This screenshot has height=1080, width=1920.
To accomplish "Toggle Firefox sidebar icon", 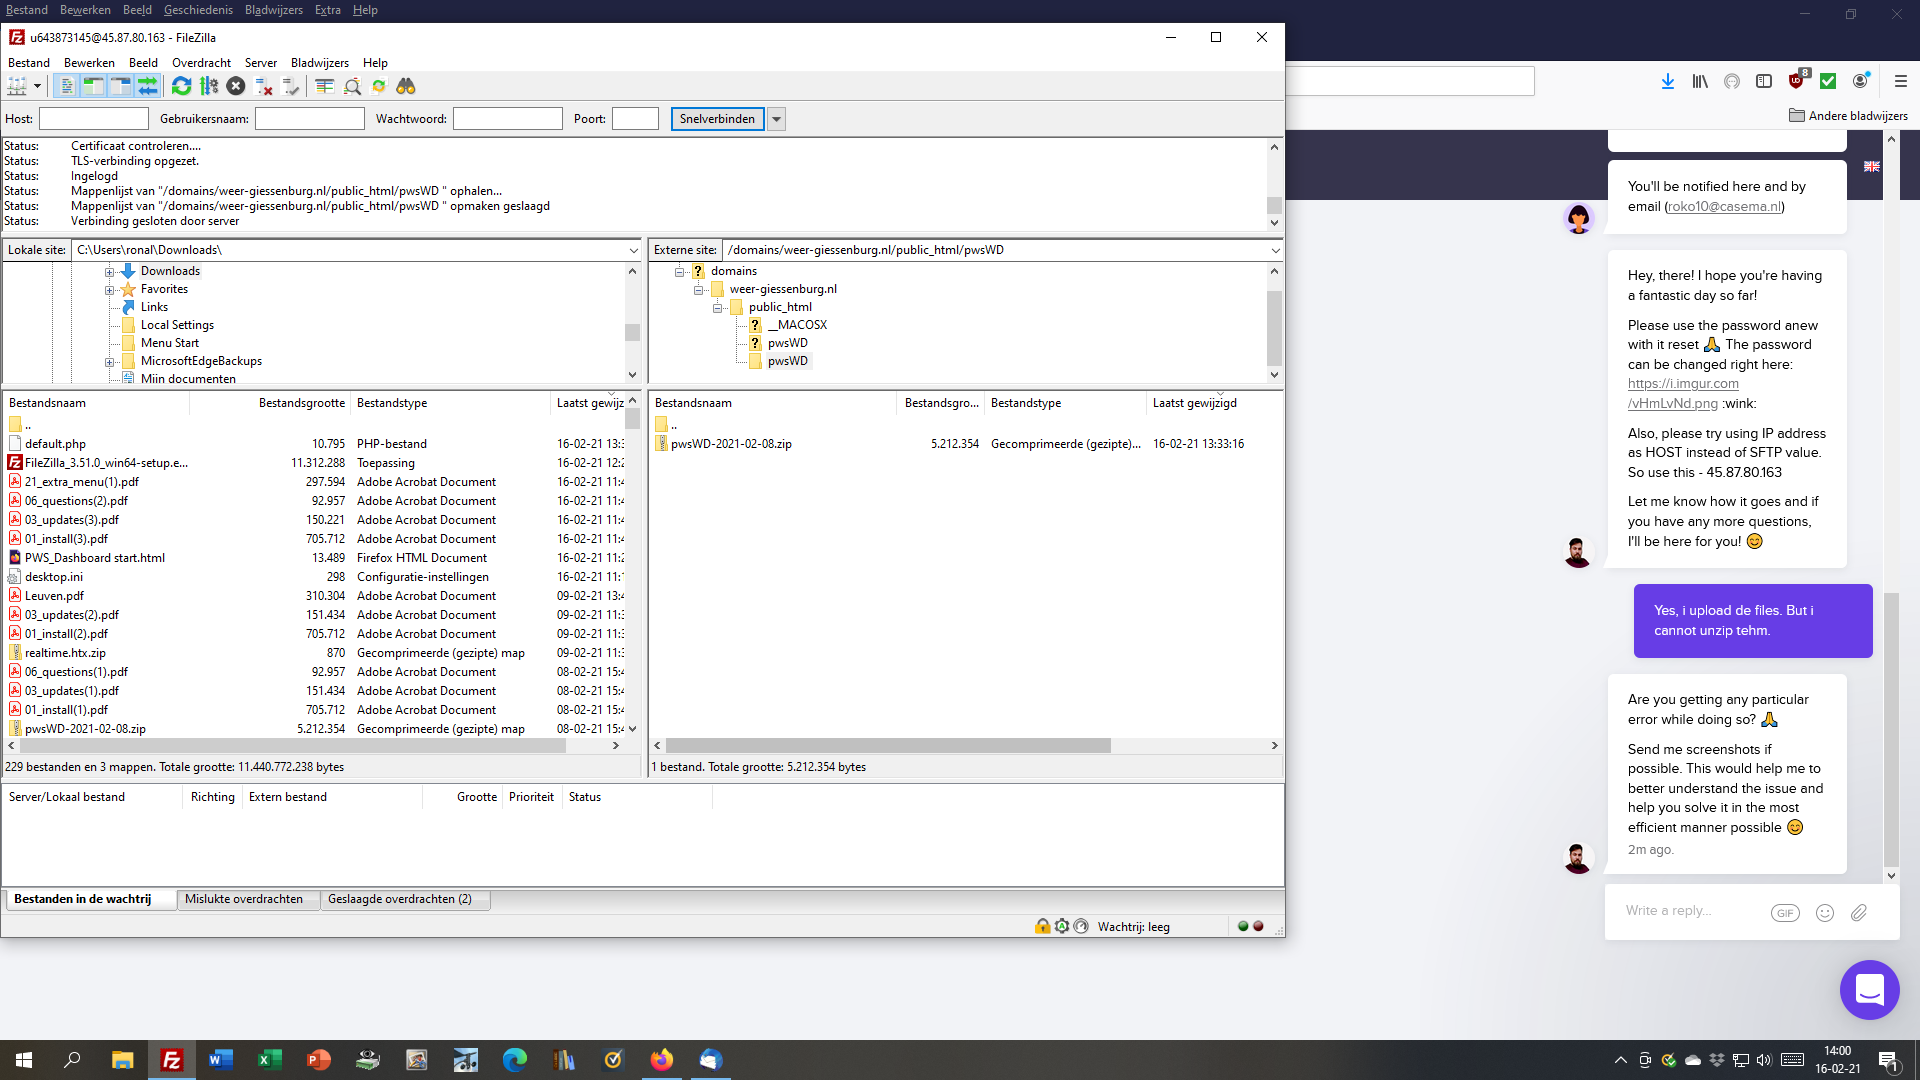I will coord(1764,82).
